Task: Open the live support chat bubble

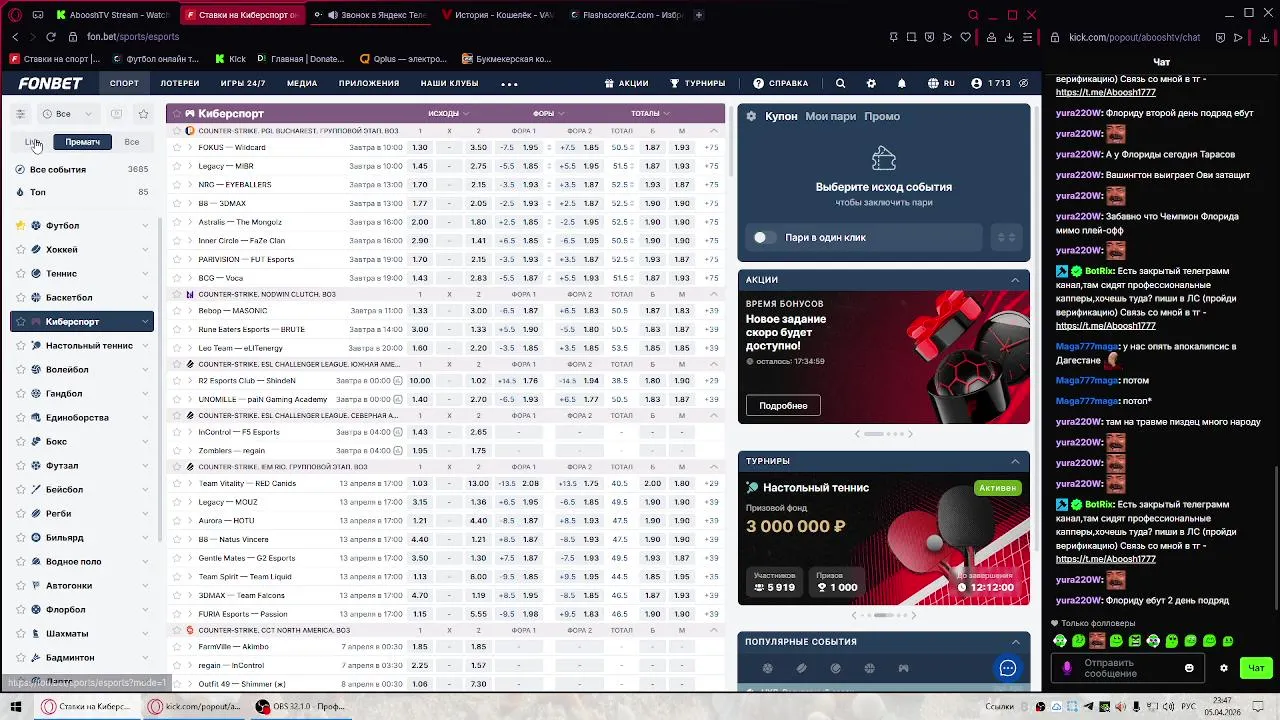Action: [x=1008, y=668]
